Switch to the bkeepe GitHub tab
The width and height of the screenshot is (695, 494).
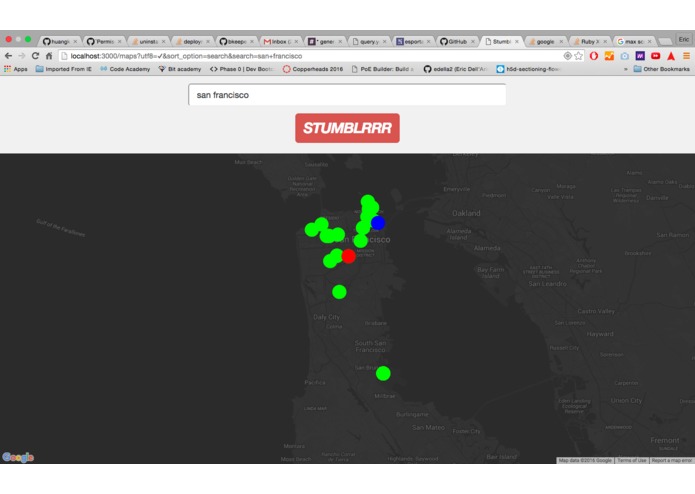point(236,42)
